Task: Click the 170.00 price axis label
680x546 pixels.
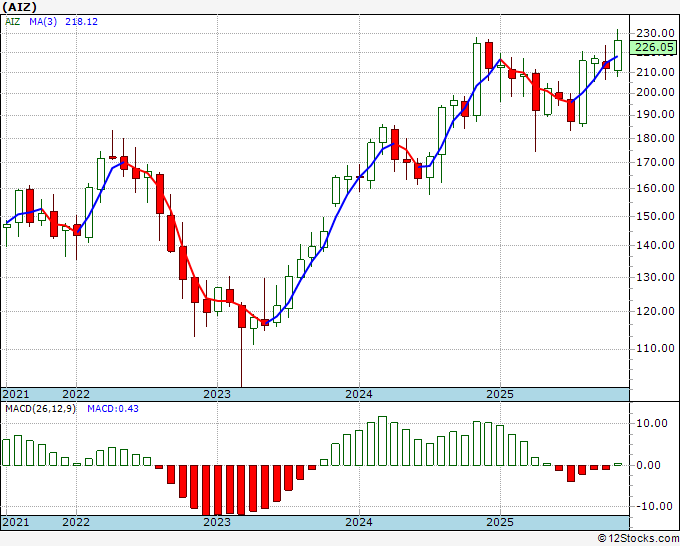Action: pos(655,162)
